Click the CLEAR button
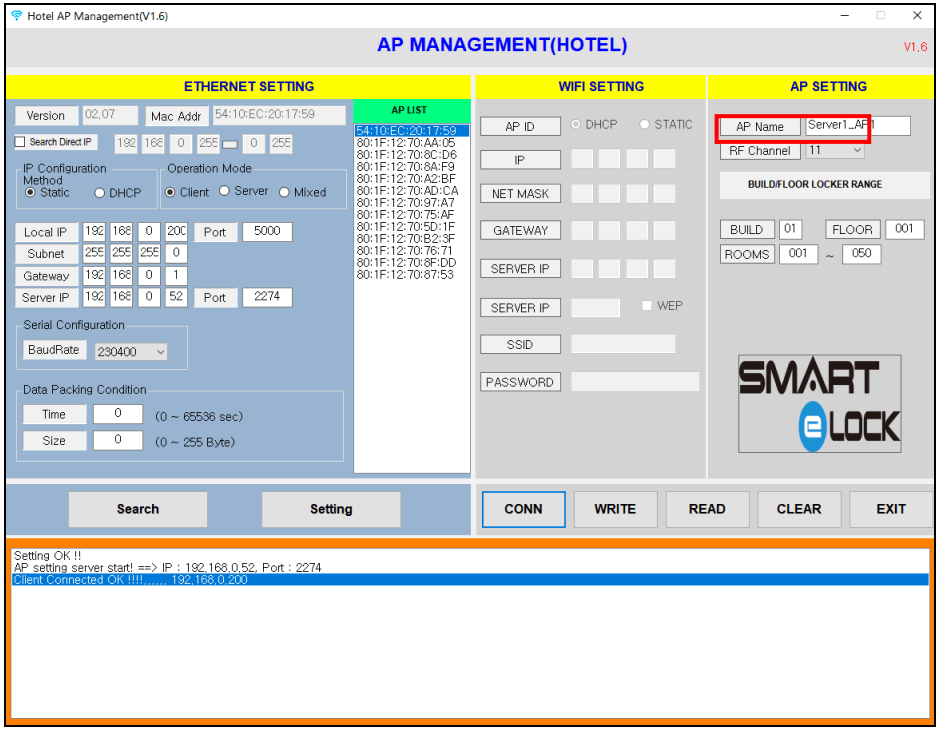The image size is (940, 731). pos(798,509)
